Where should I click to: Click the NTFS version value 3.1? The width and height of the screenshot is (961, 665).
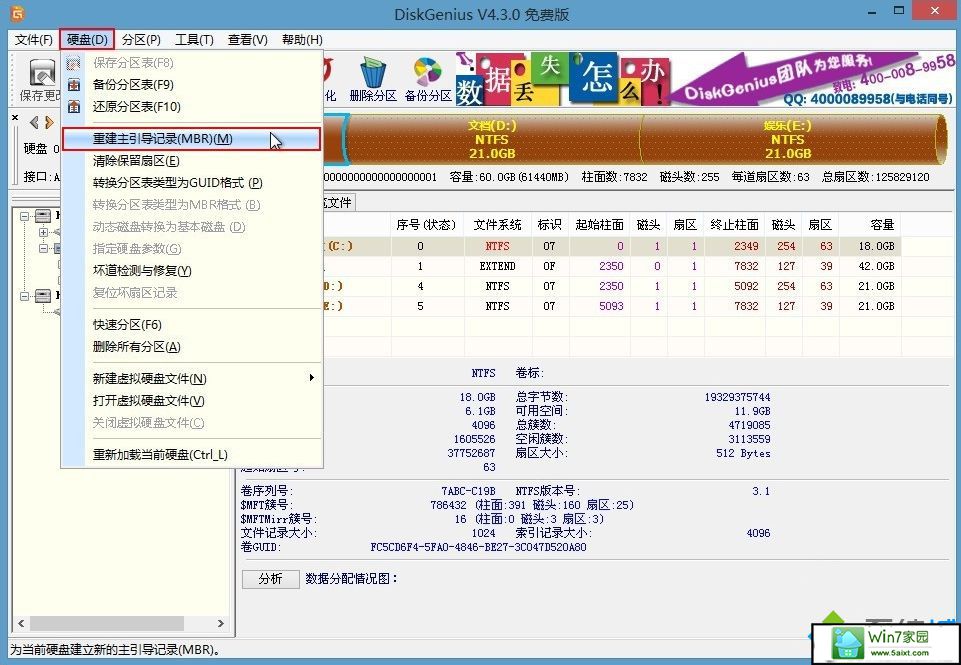pos(761,491)
